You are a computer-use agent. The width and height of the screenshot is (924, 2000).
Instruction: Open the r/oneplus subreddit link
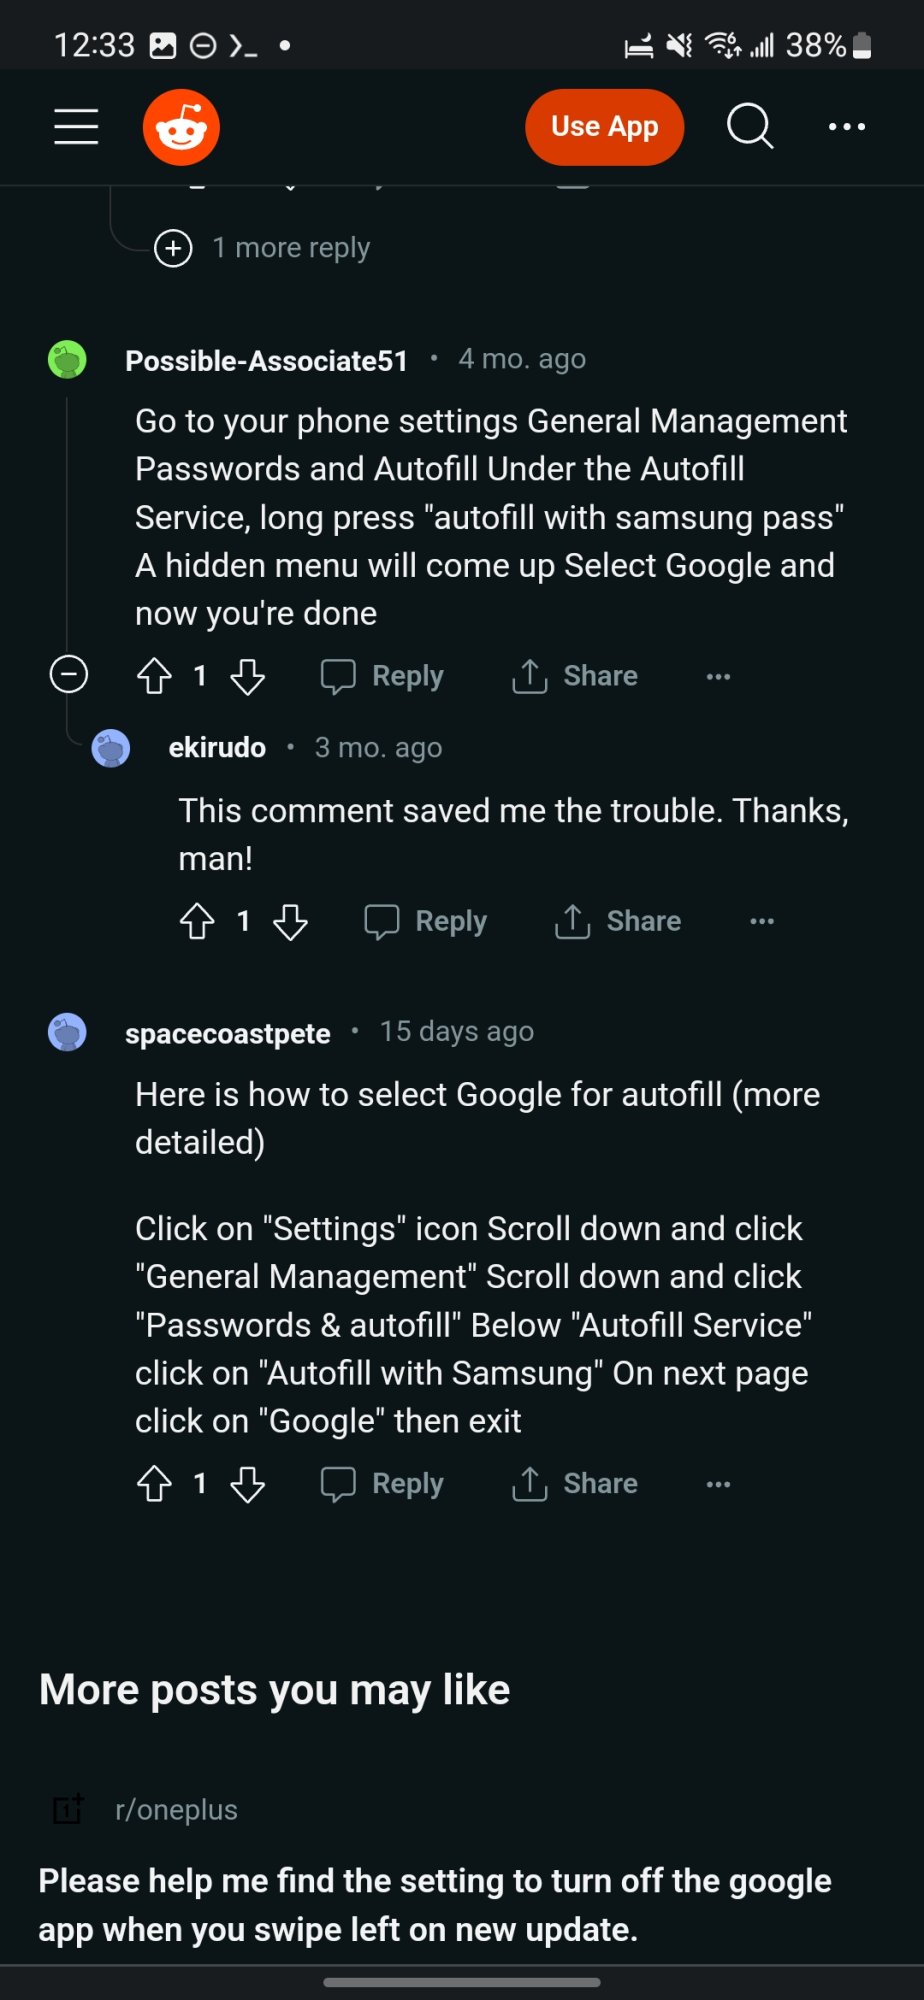coord(176,1810)
